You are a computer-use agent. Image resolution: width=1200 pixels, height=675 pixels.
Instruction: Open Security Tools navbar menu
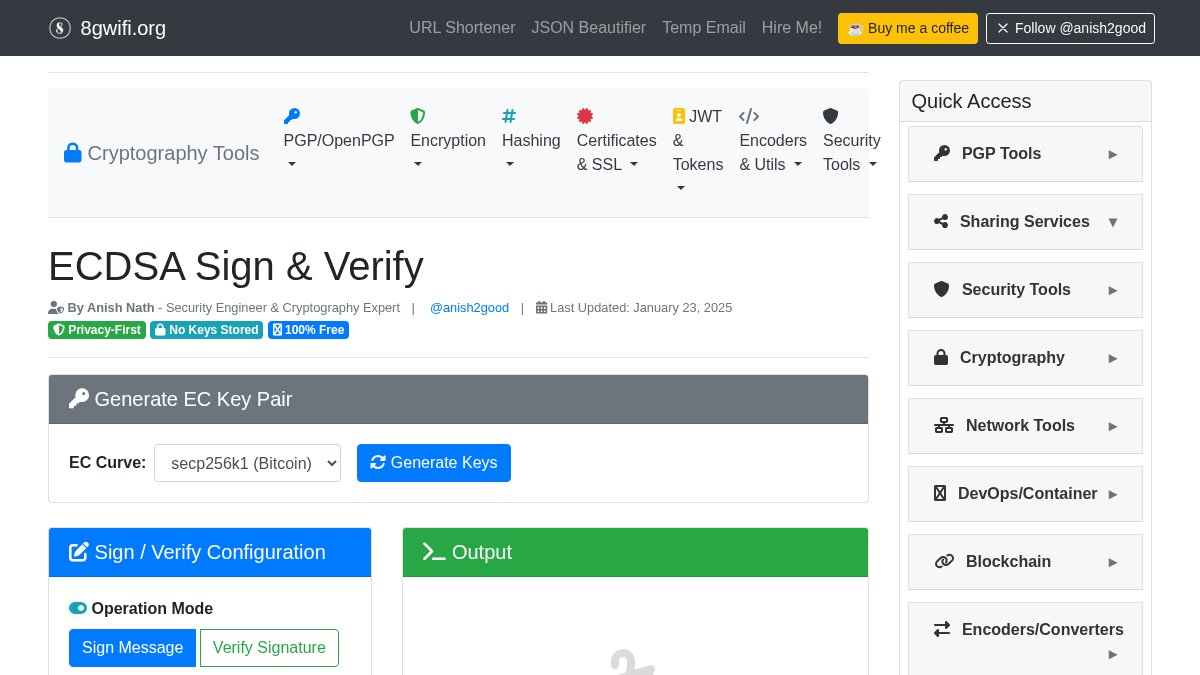(x=852, y=141)
